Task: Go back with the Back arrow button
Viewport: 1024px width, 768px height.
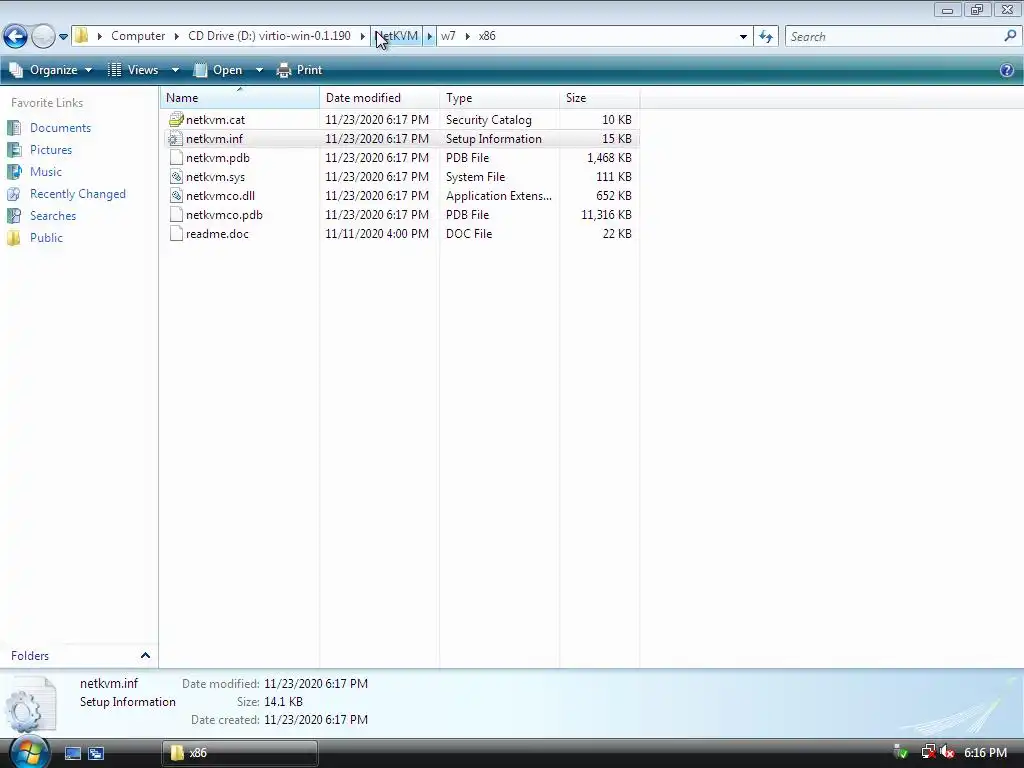Action: click(x=15, y=36)
